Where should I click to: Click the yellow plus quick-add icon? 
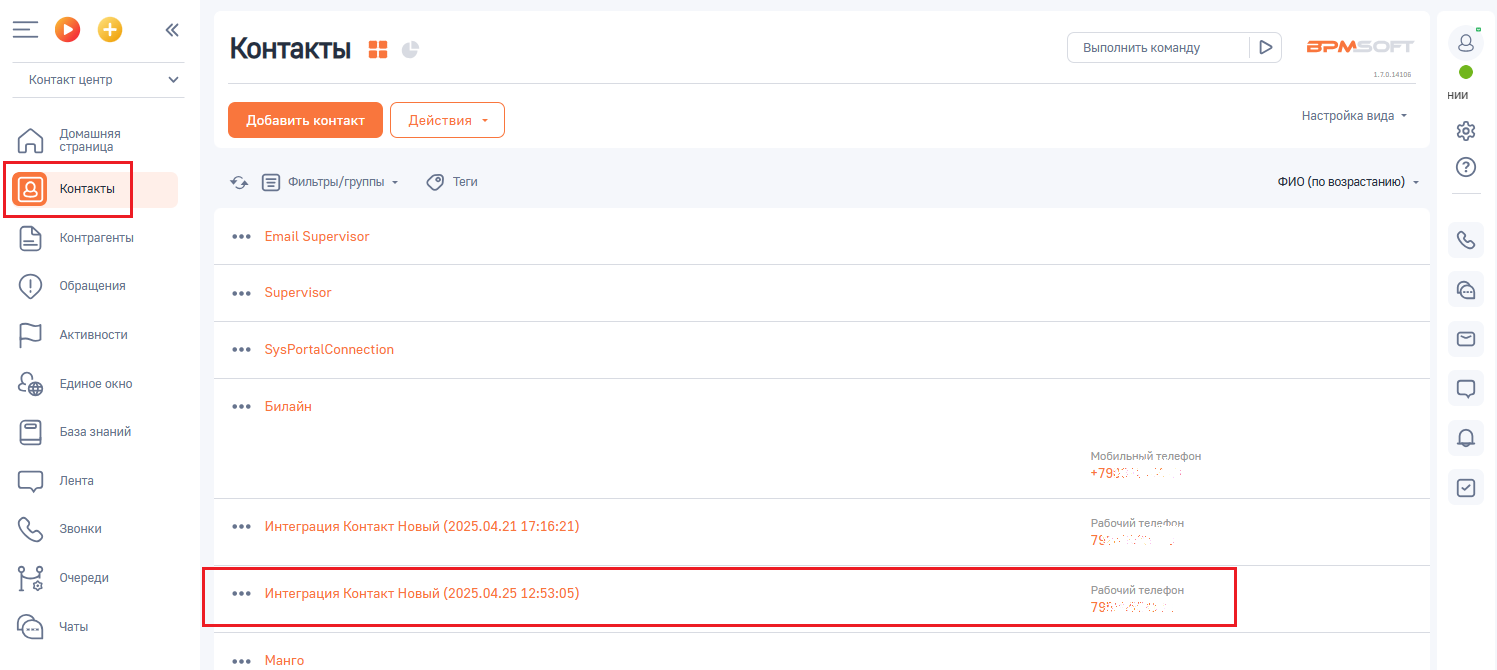click(110, 30)
